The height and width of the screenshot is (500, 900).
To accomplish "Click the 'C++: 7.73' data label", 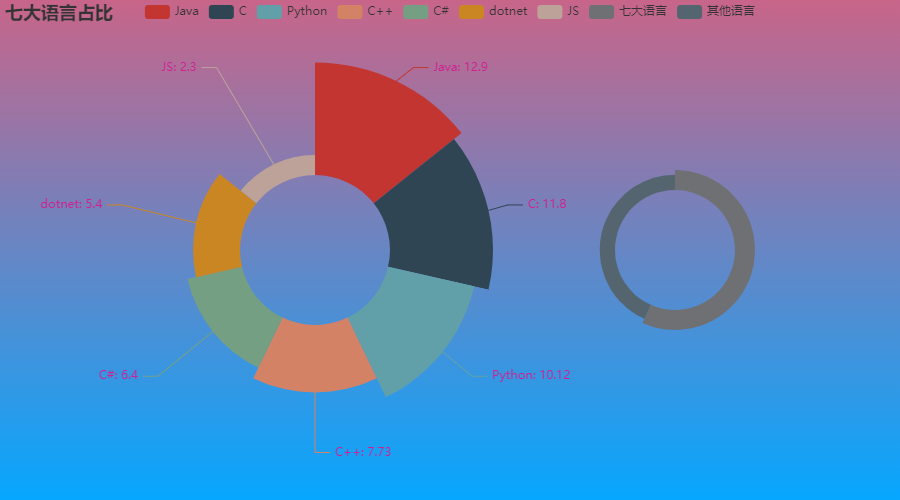I will click(x=363, y=452).
